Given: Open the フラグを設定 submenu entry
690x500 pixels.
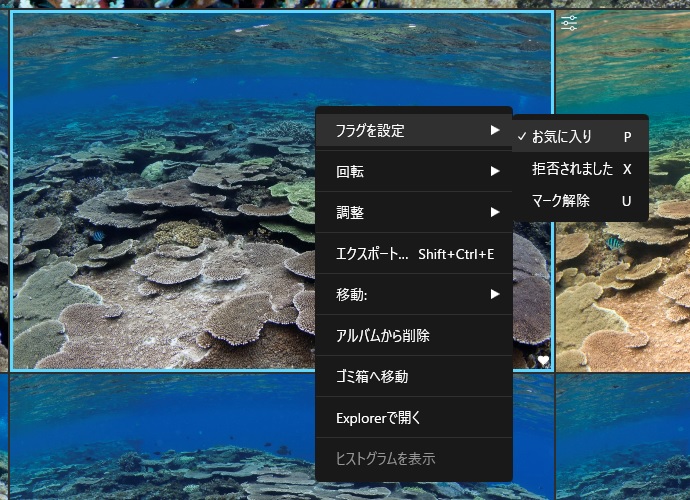Looking at the screenshot, I should (x=414, y=130).
